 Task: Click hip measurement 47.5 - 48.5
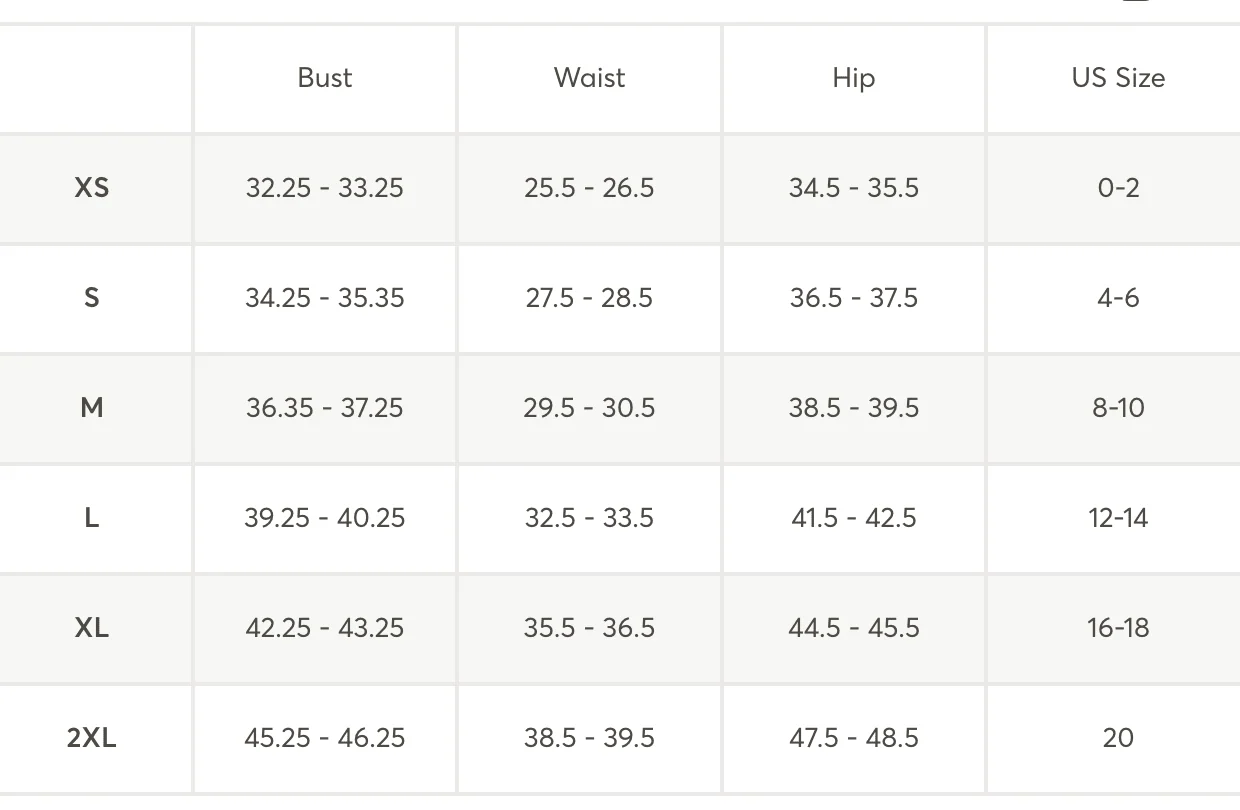[853, 738]
